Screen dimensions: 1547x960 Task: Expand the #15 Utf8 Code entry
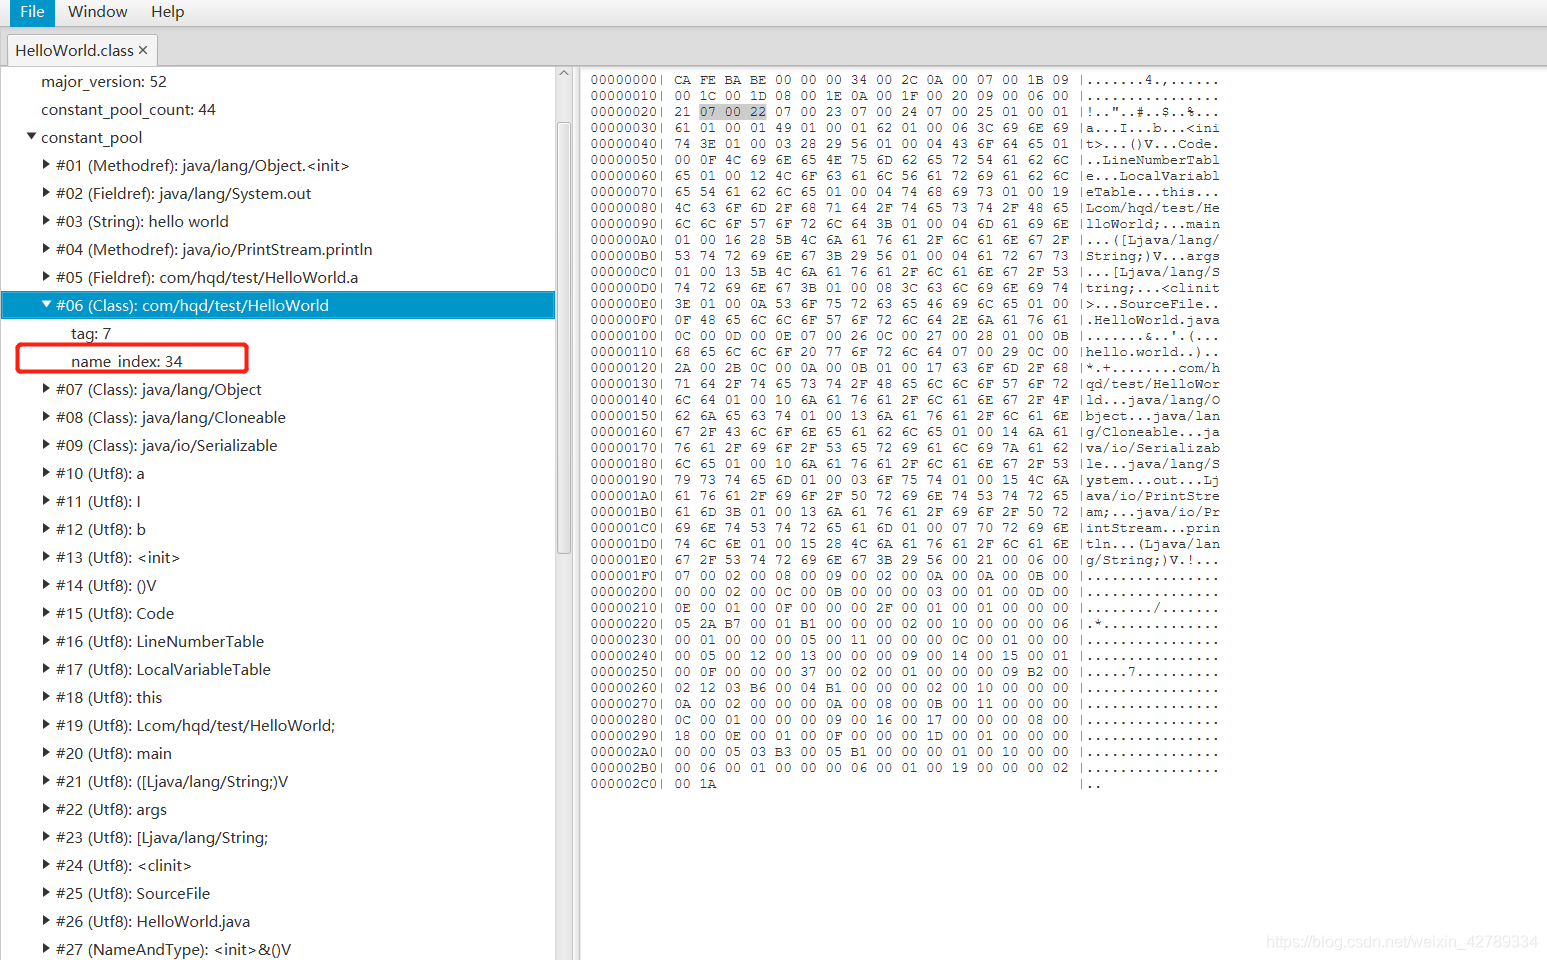click(x=46, y=612)
